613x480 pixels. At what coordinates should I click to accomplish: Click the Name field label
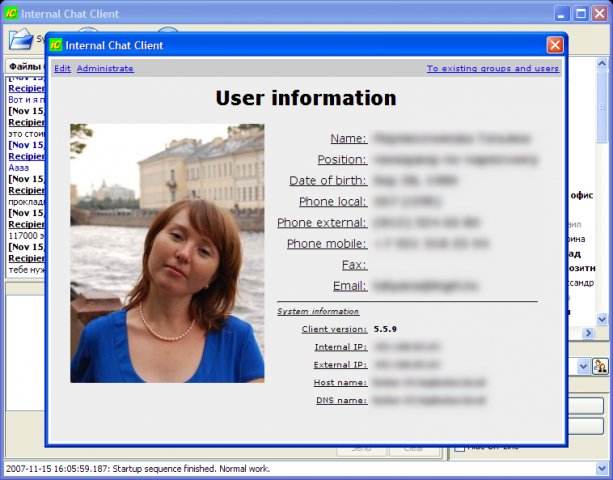348,139
